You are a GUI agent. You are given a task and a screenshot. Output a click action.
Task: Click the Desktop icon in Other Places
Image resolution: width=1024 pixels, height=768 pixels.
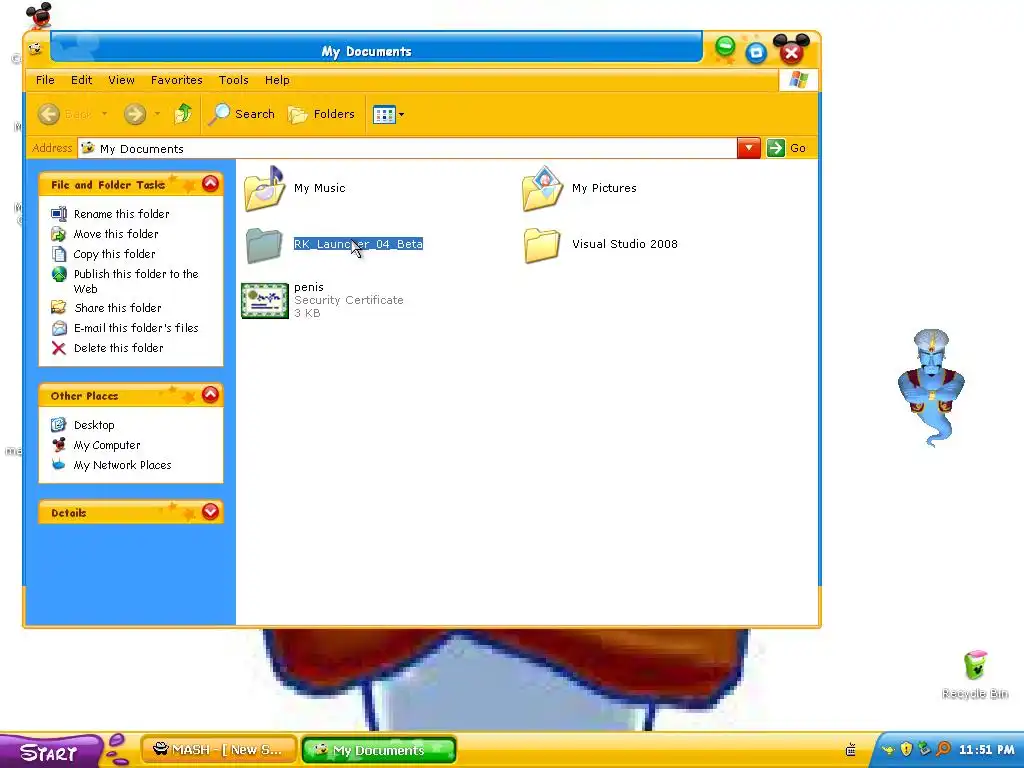[x=59, y=425]
